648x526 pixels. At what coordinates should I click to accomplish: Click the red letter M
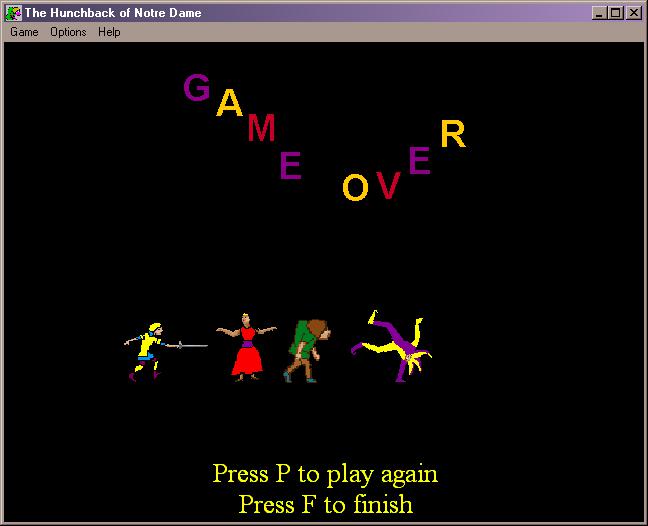[261, 127]
